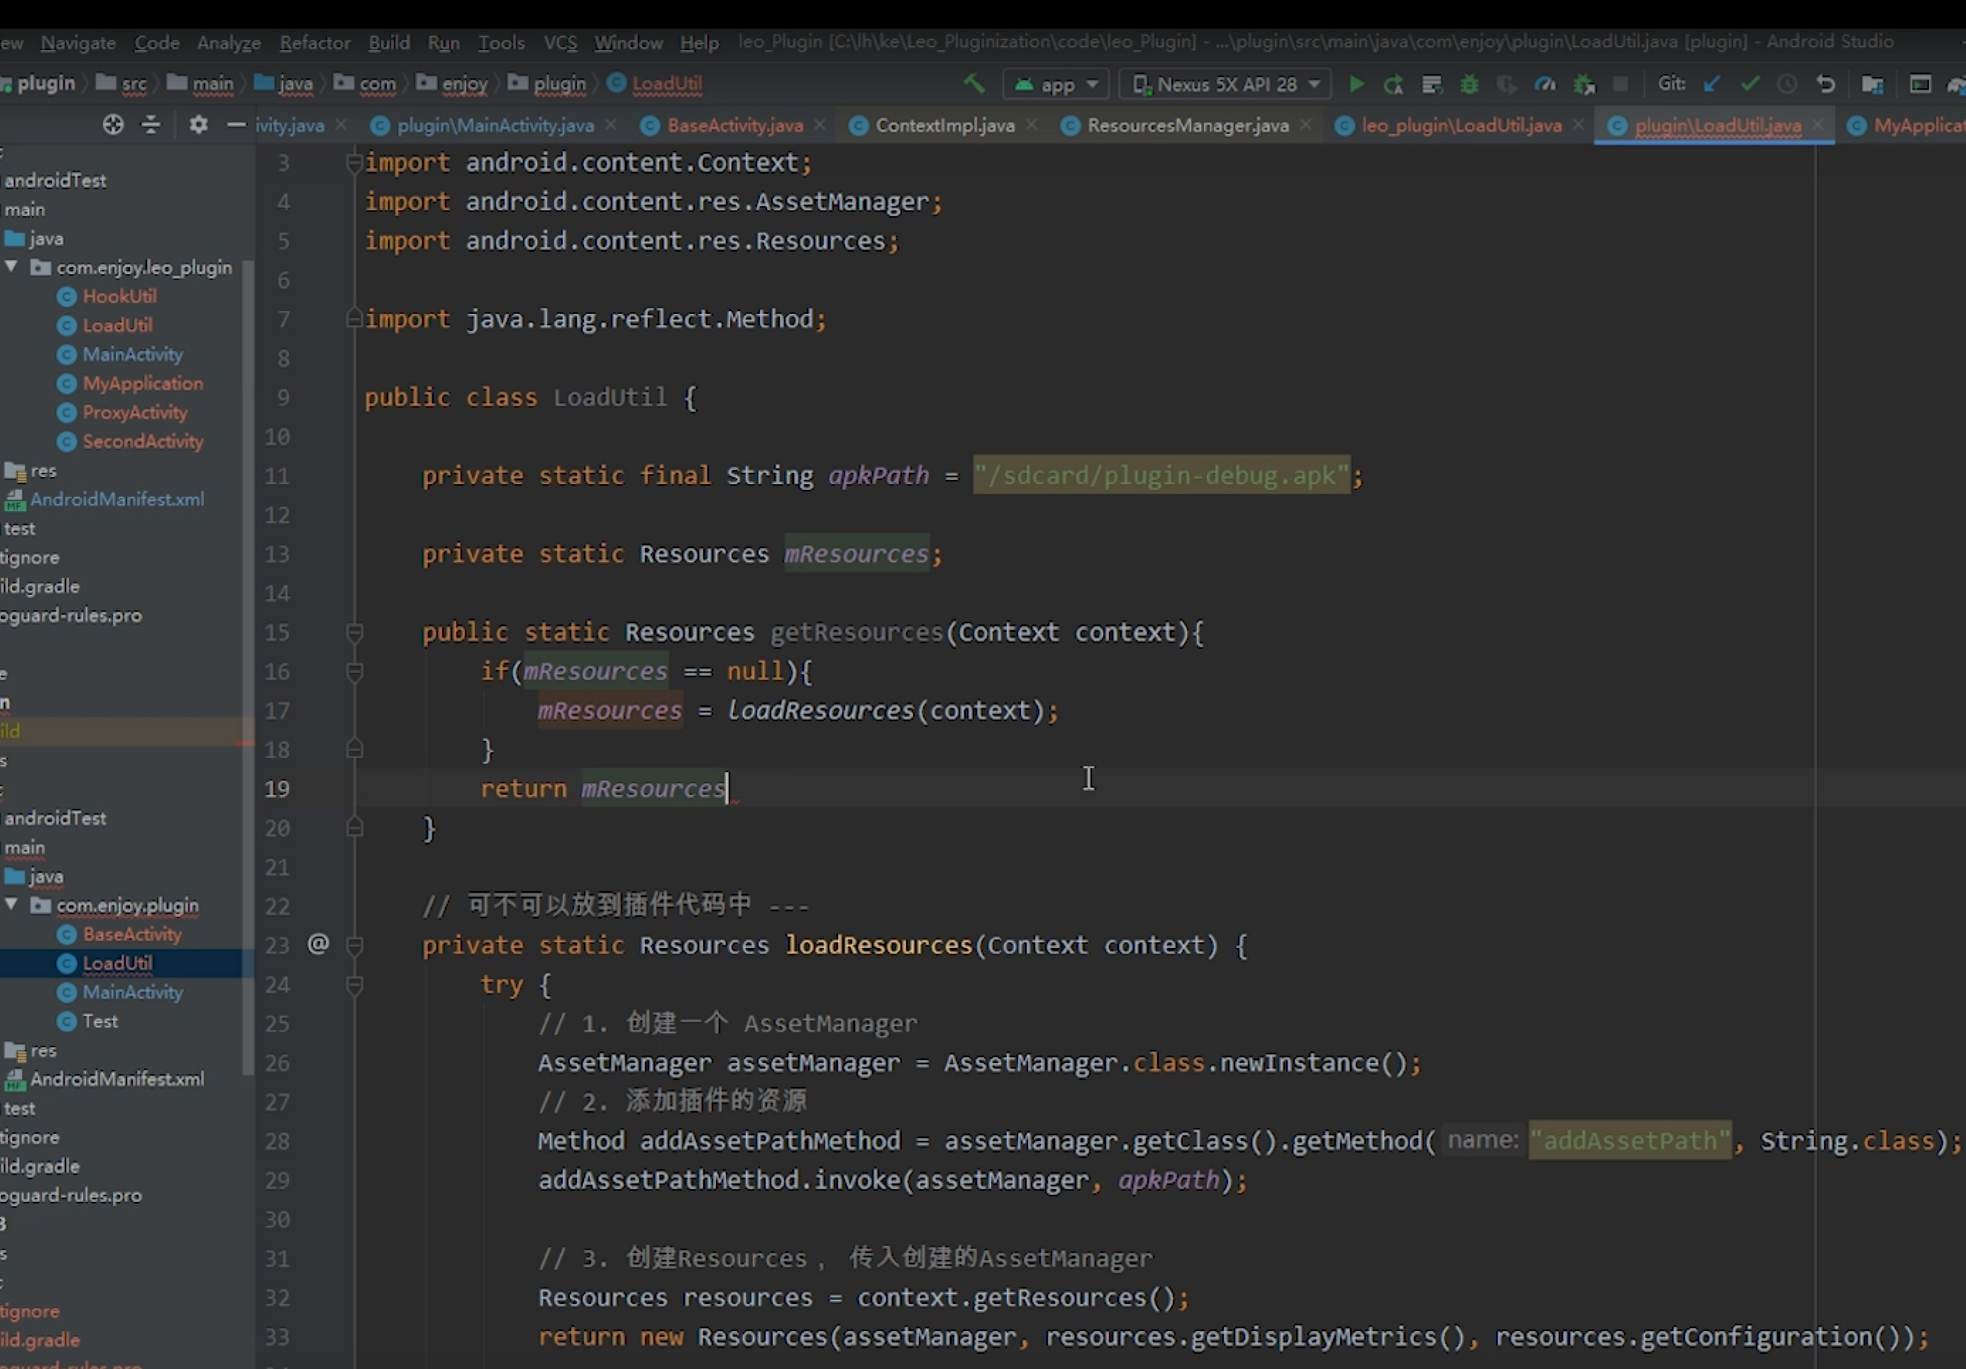Open the Tools menu

[501, 43]
